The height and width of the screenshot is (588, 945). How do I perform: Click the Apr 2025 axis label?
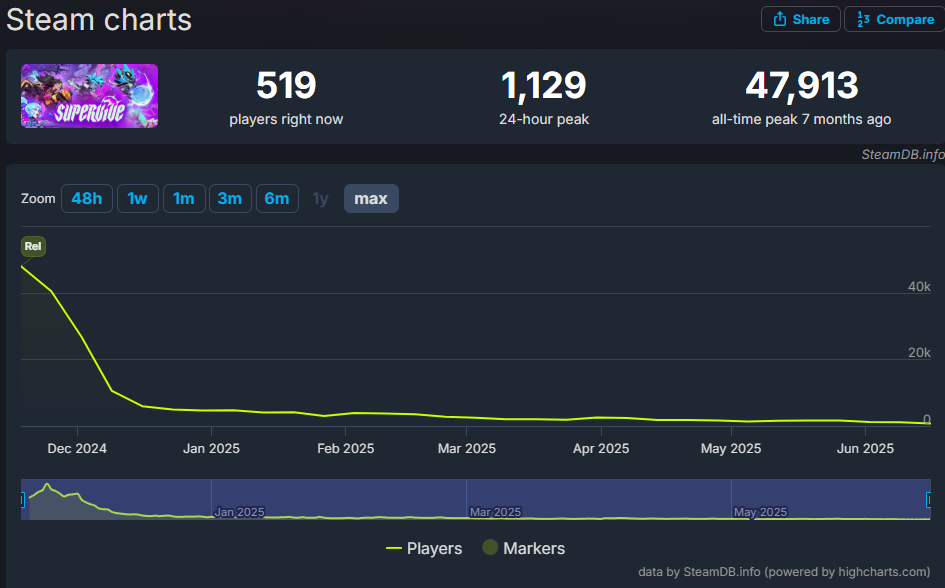coord(601,448)
